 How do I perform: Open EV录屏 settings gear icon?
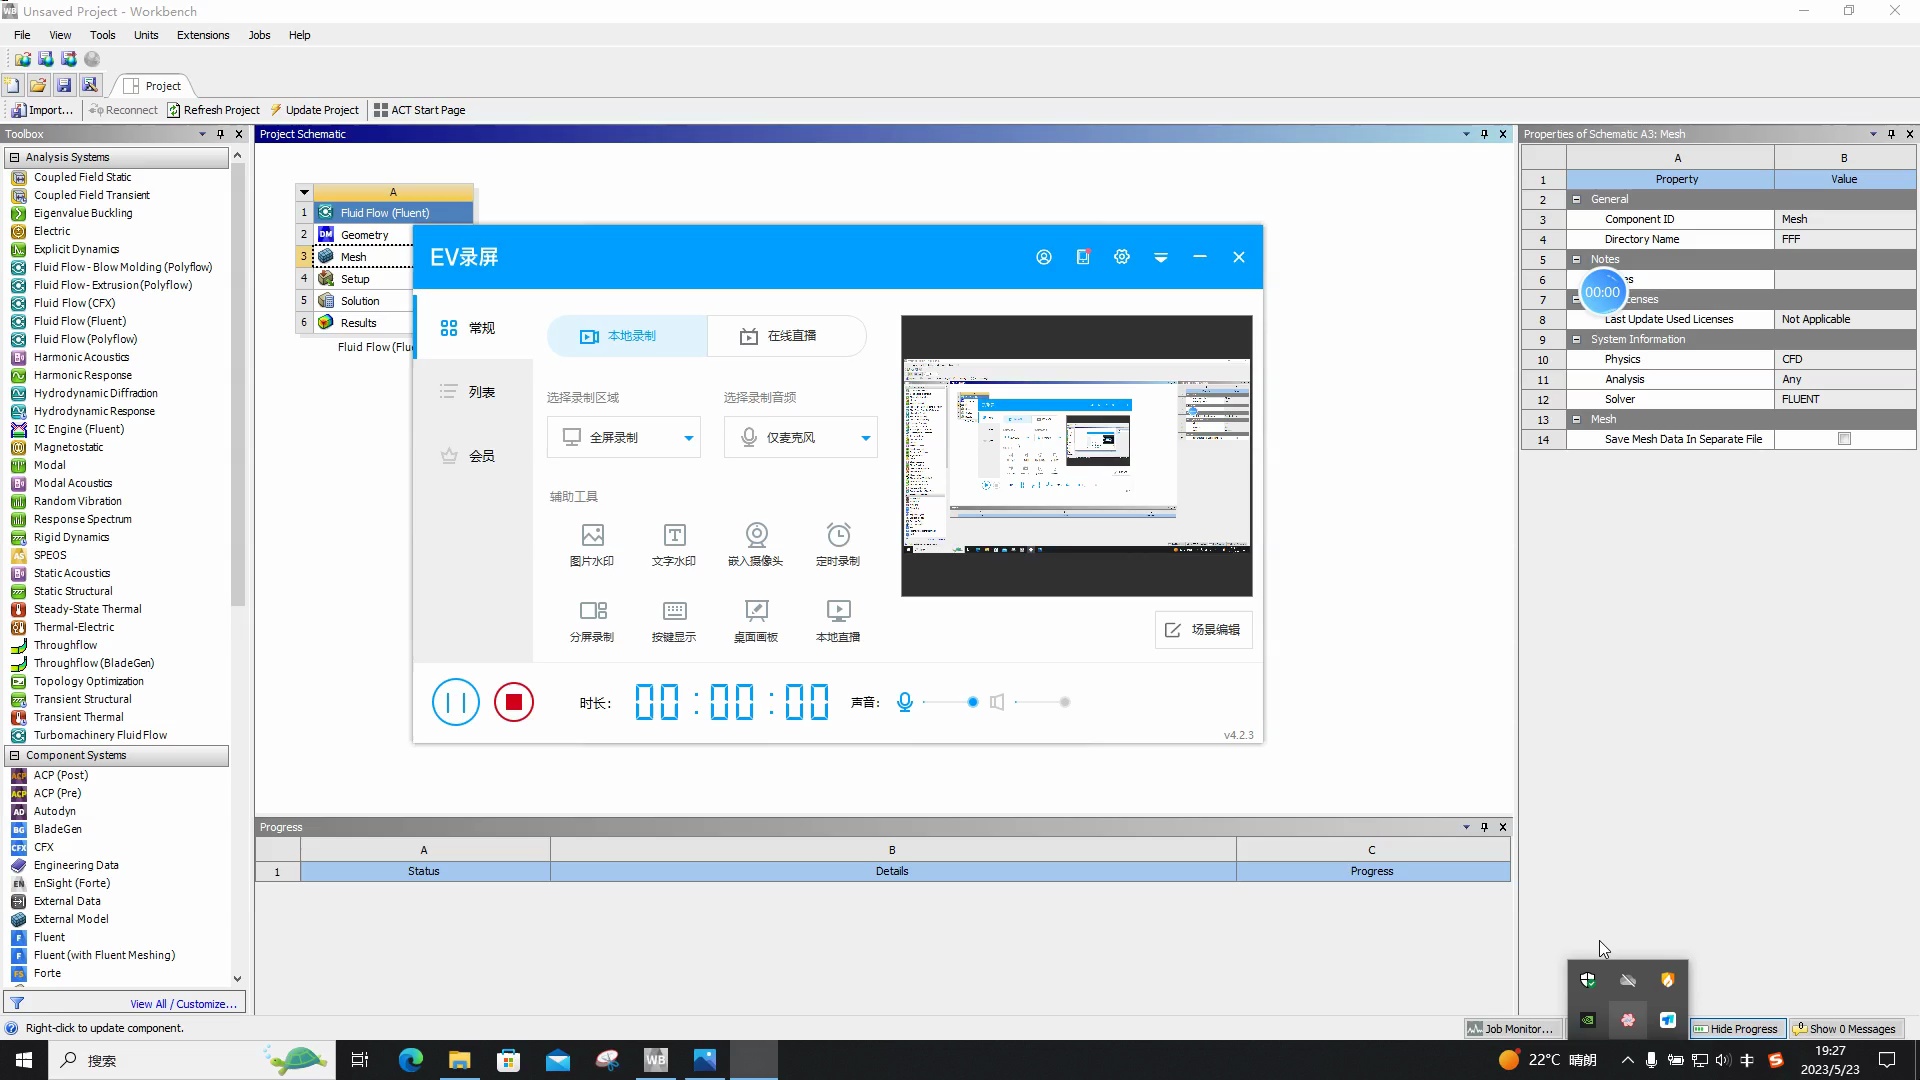click(1121, 257)
